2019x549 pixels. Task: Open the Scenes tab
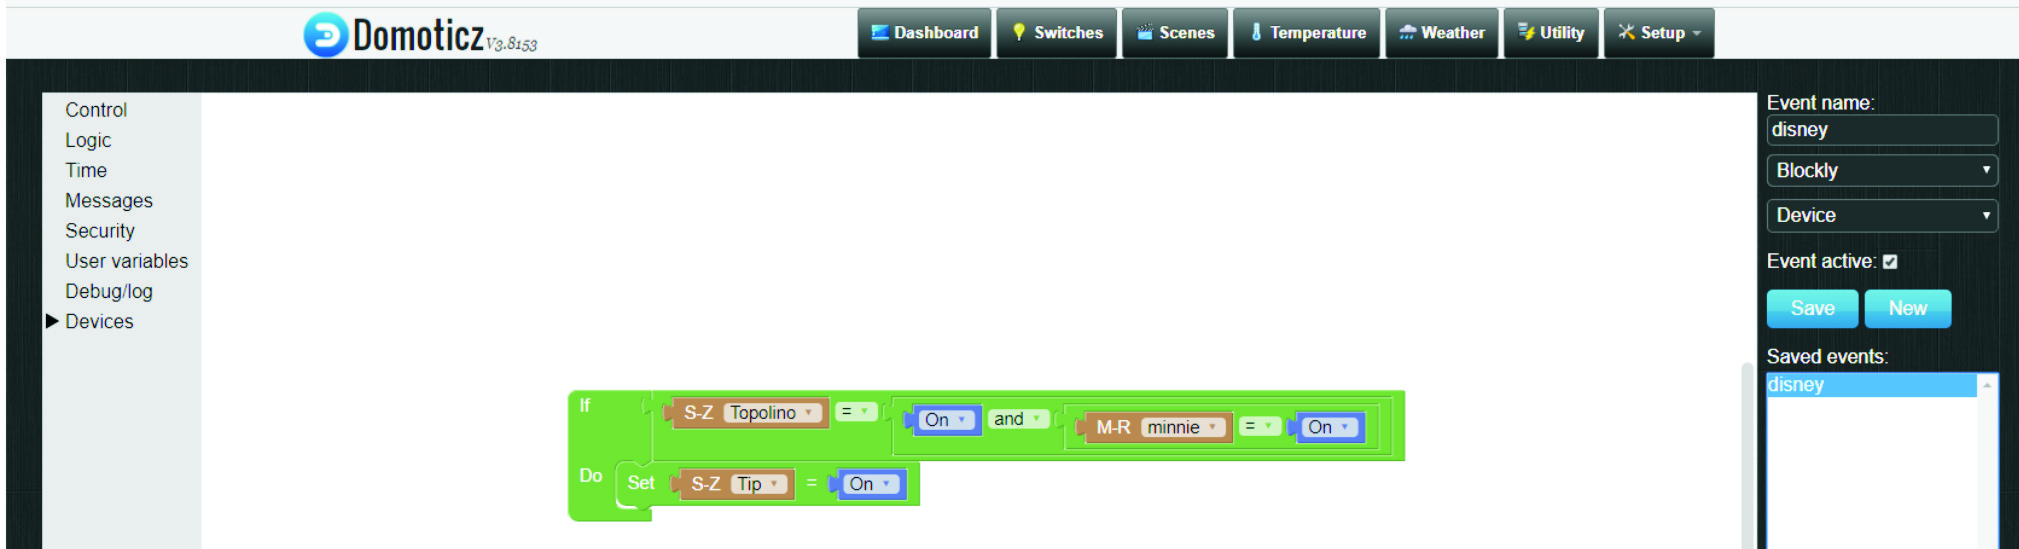[1175, 33]
